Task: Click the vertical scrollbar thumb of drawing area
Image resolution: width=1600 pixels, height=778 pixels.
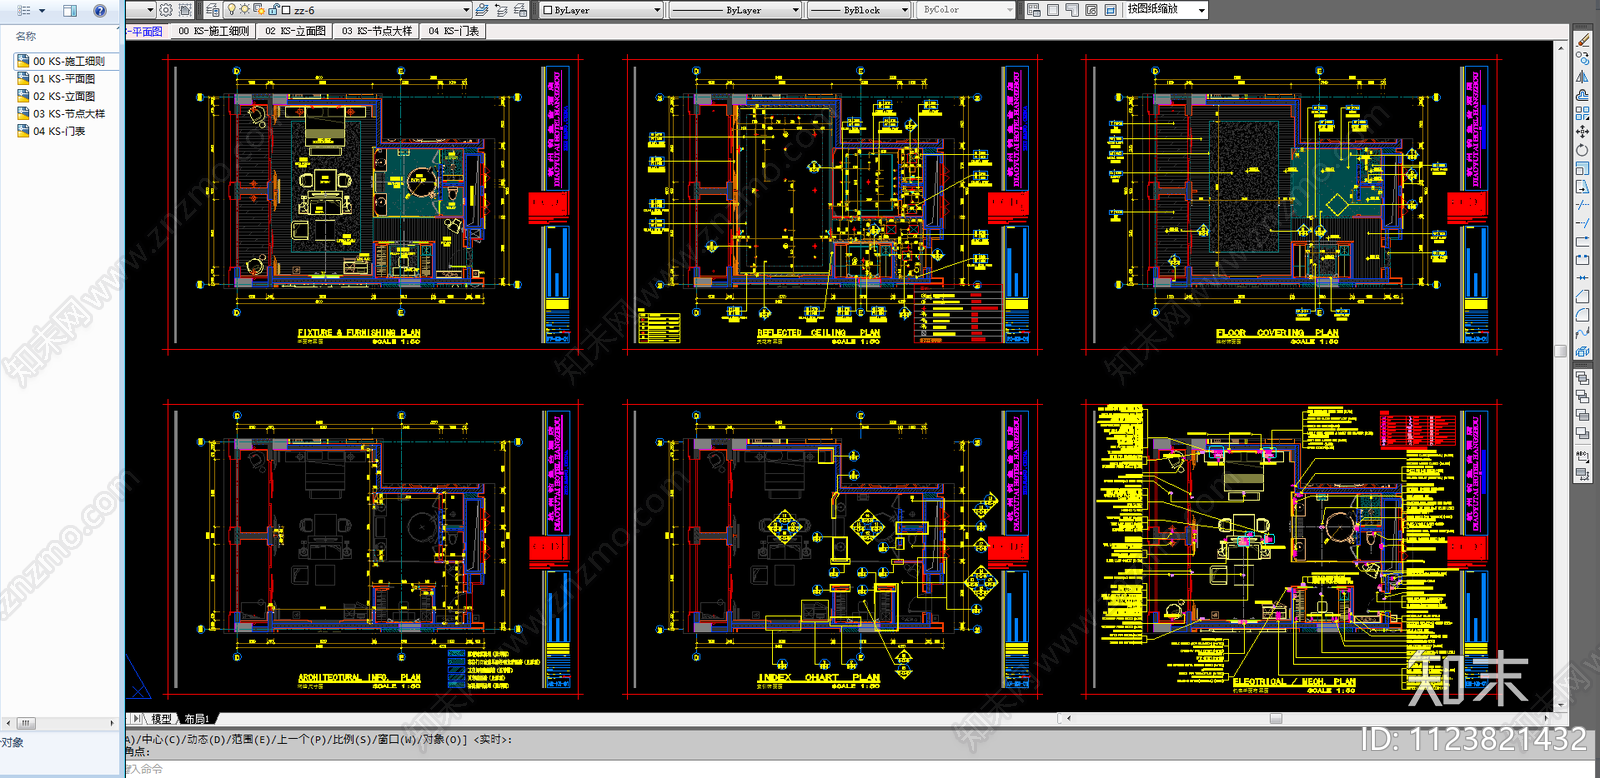Action: [1561, 351]
